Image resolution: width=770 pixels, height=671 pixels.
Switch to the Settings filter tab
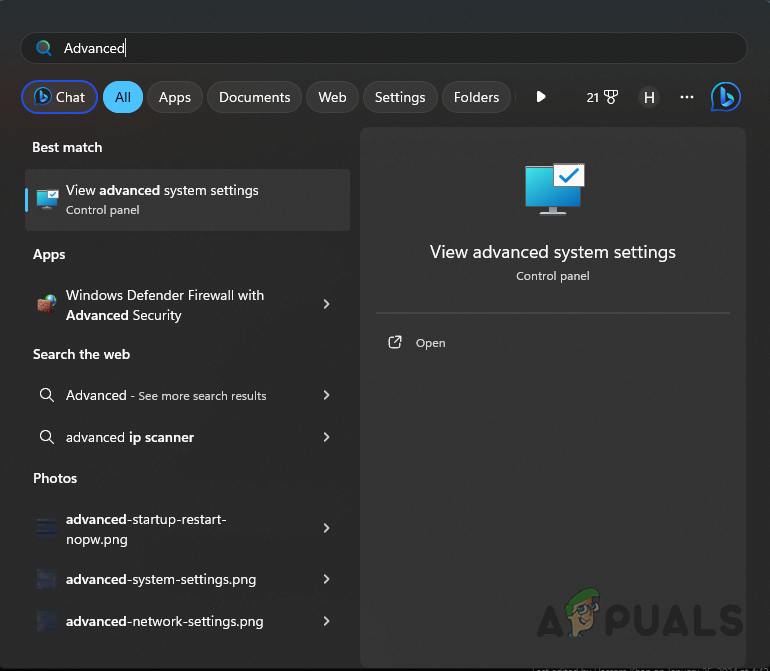tap(400, 97)
